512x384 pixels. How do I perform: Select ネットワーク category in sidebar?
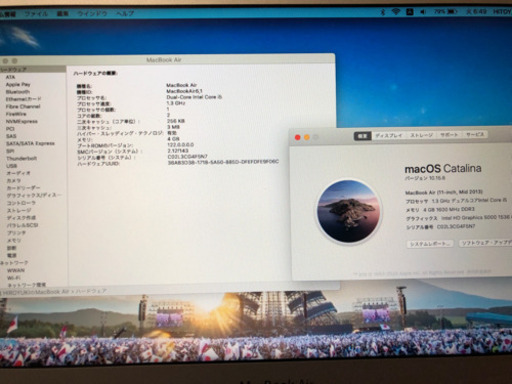pos(14,263)
